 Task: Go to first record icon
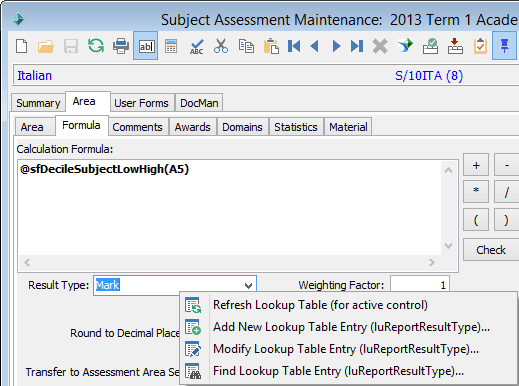coord(294,46)
